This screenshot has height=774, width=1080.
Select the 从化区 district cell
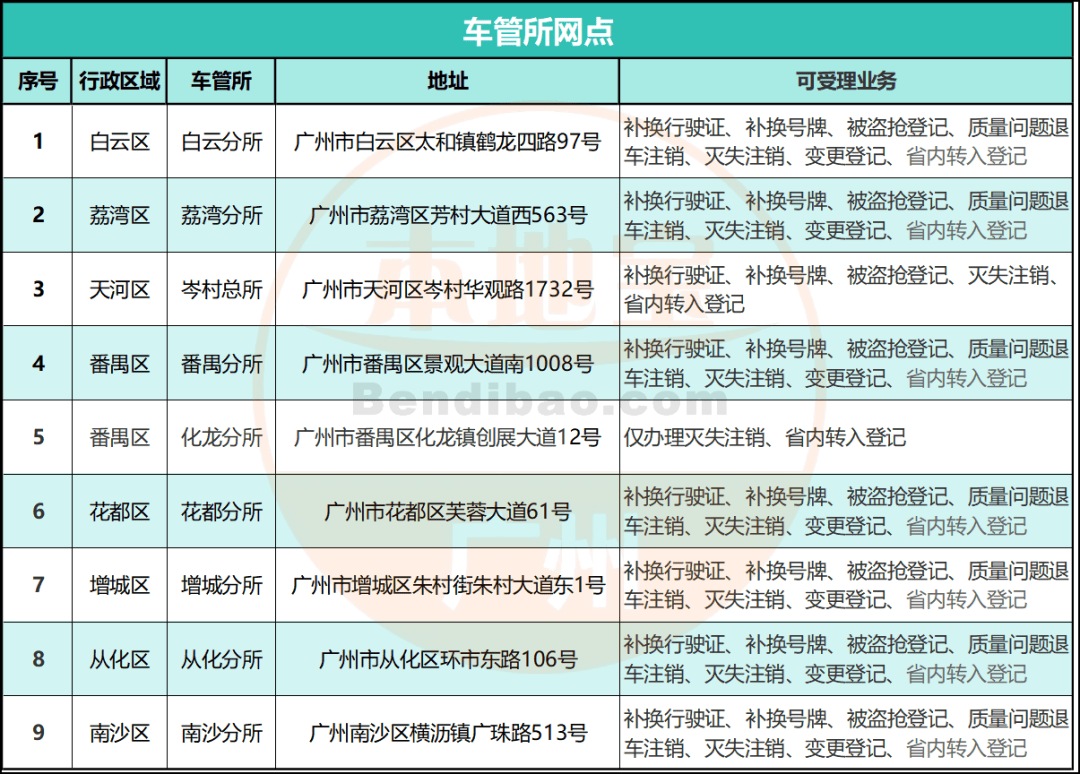coord(120,659)
